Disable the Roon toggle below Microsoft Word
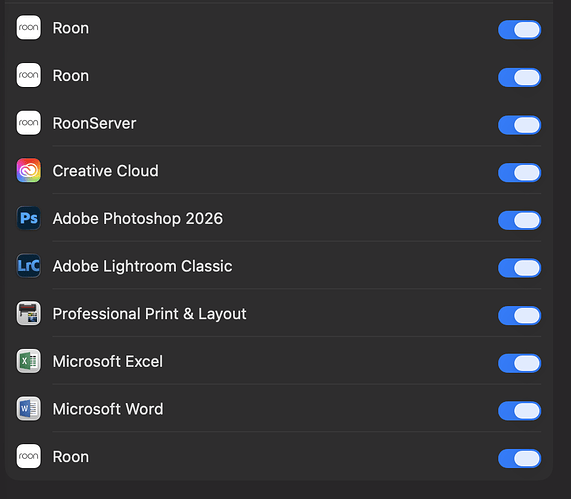The height and width of the screenshot is (499, 571). (x=519, y=458)
